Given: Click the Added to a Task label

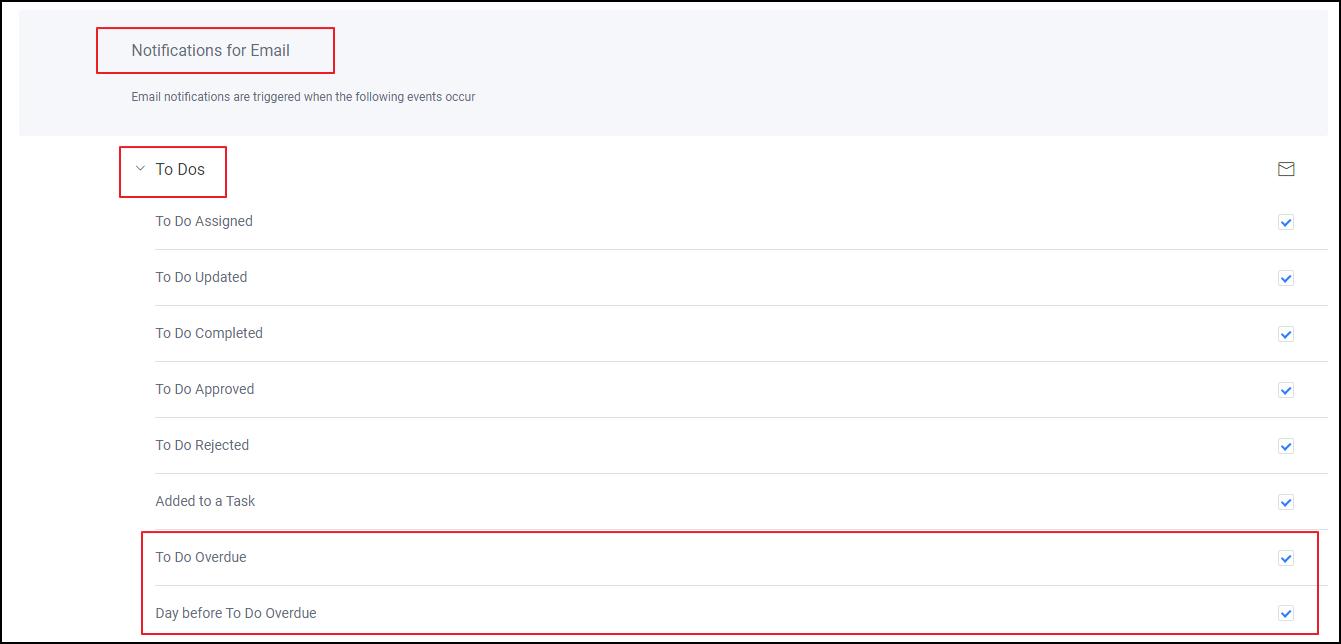Looking at the screenshot, I should 205,501.
